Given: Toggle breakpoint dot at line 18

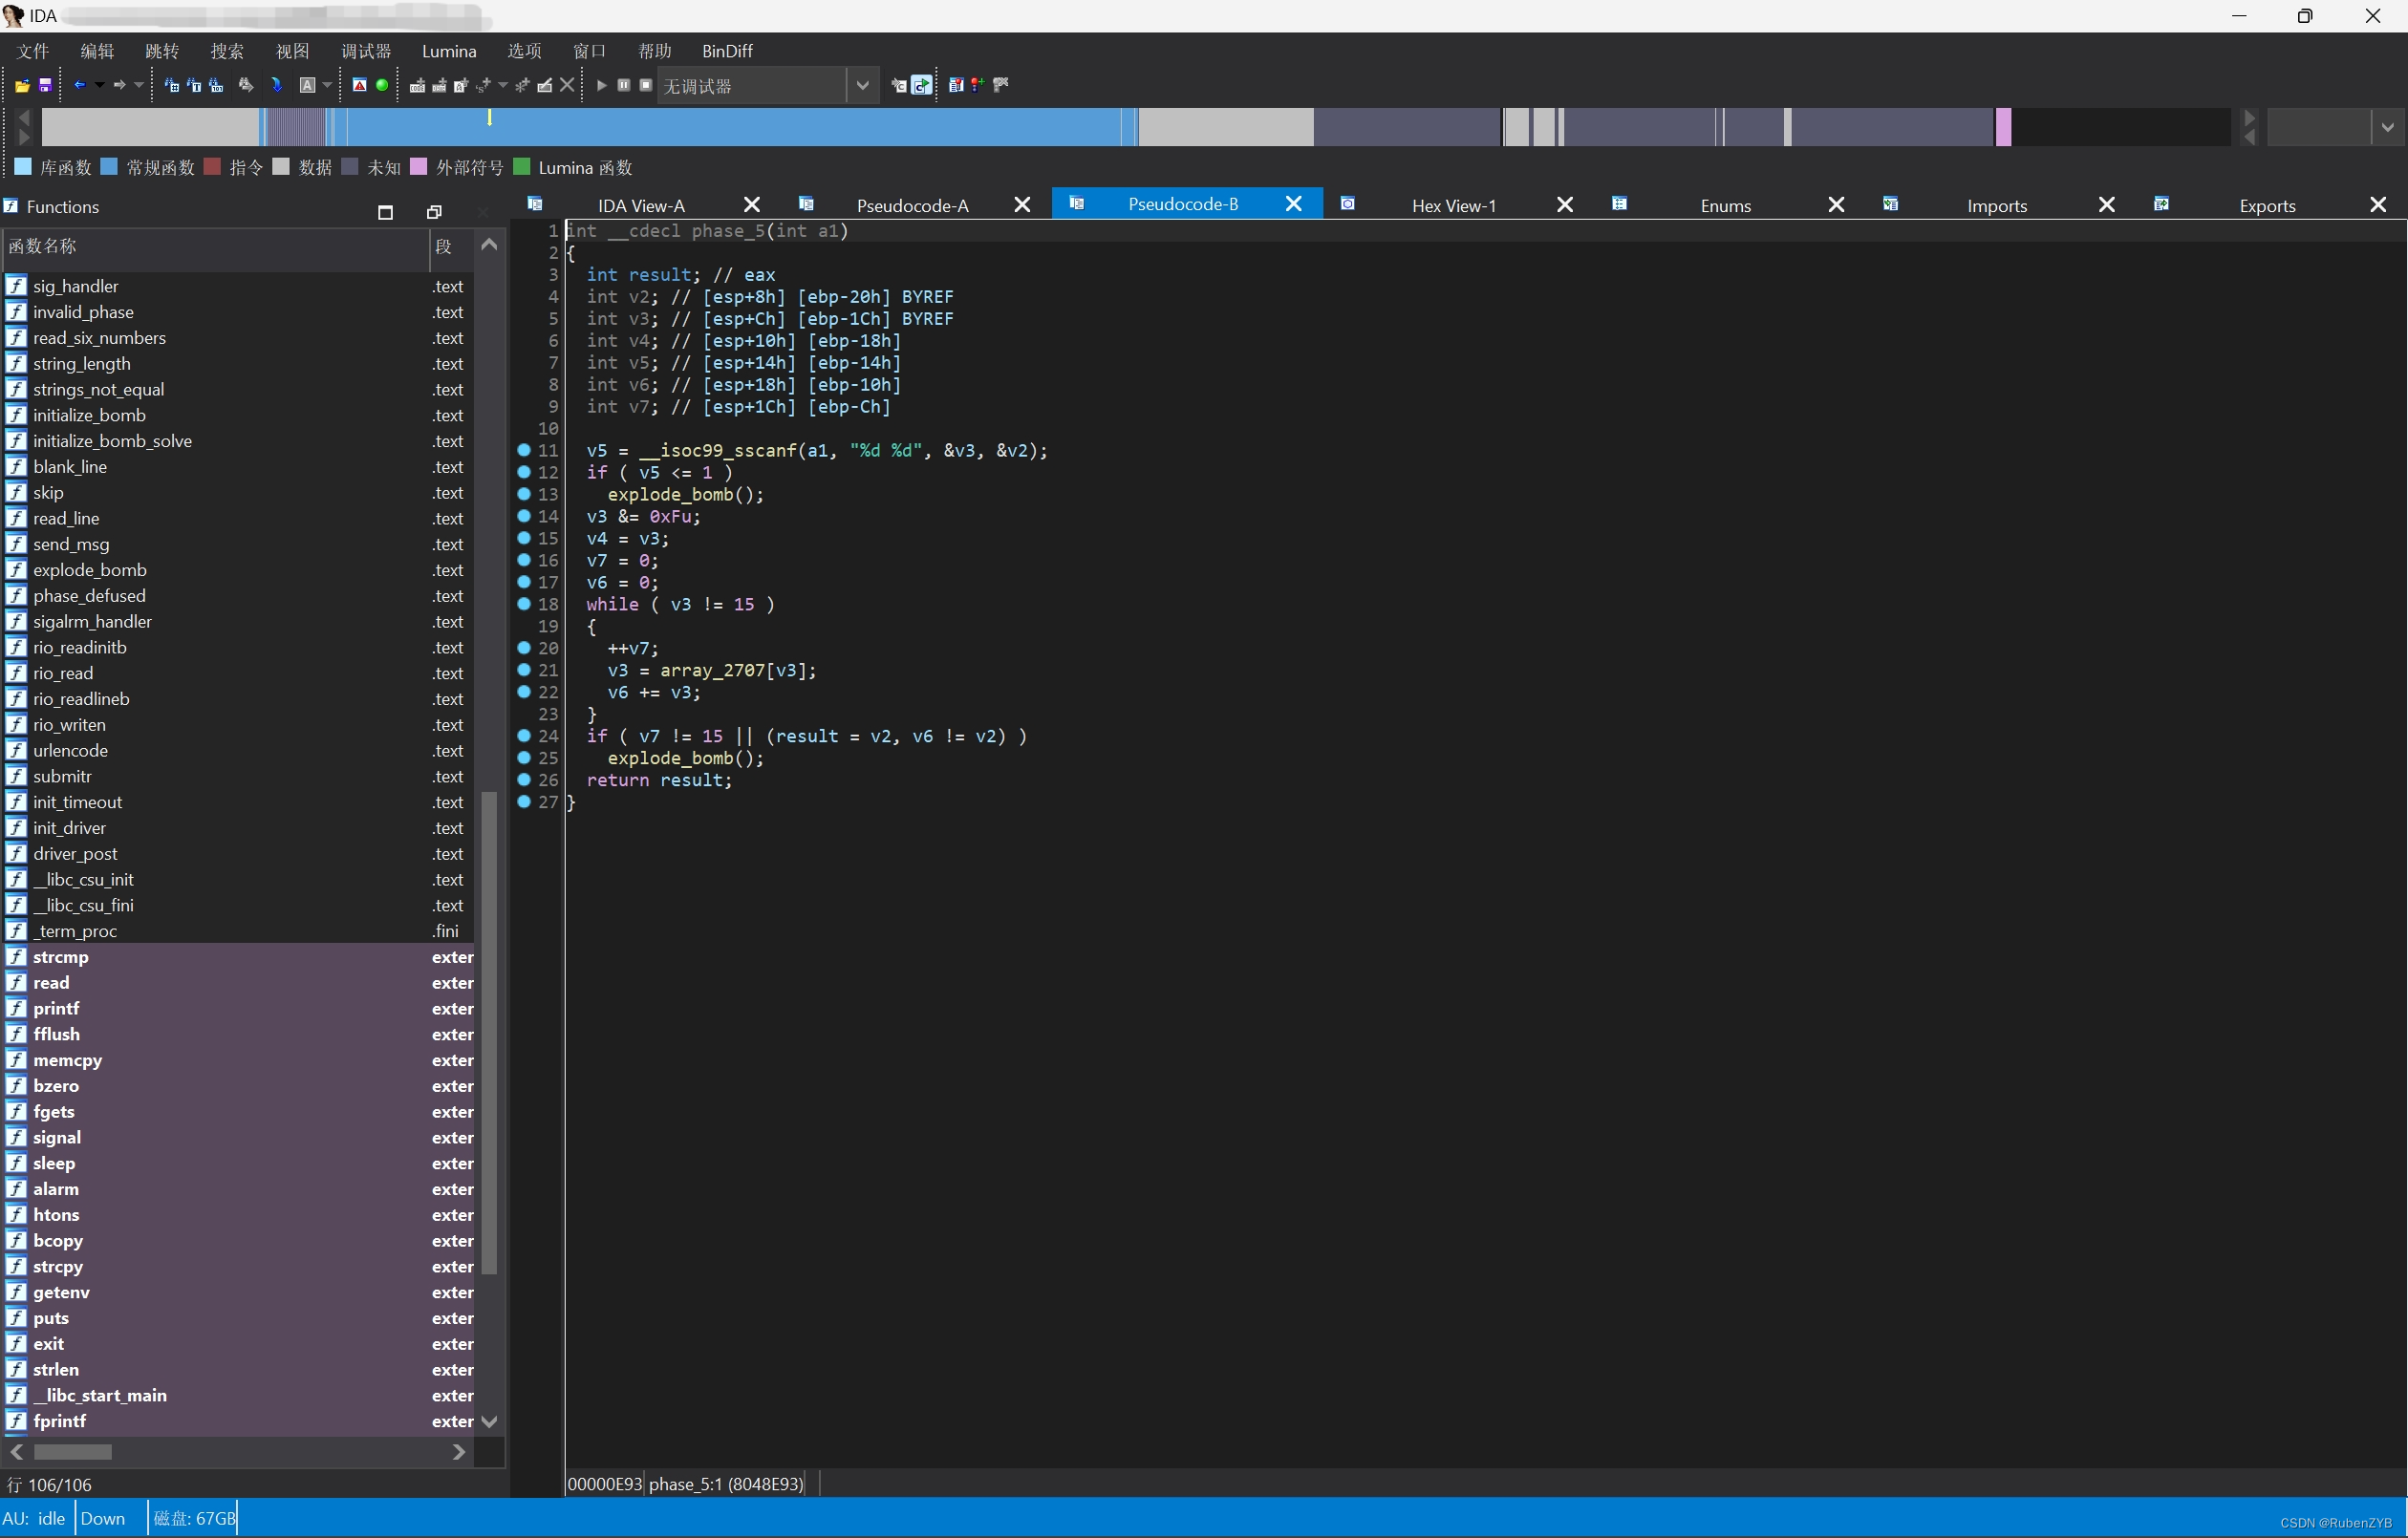Looking at the screenshot, I should (x=524, y=604).
